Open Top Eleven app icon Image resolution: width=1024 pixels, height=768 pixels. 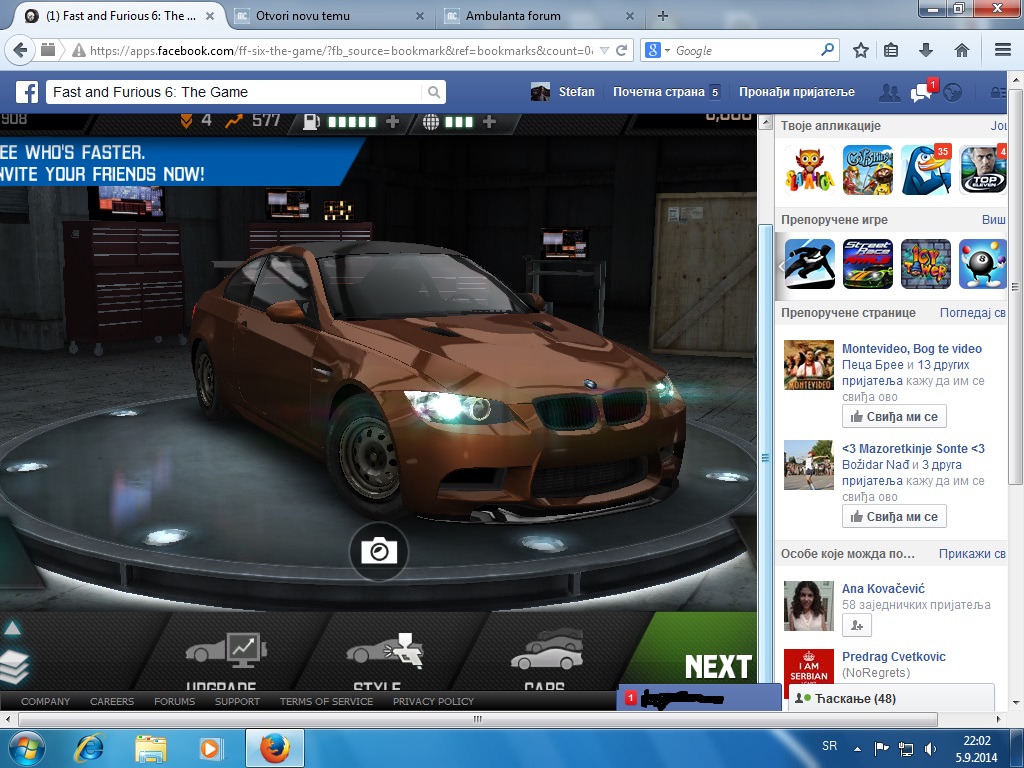coord(984,170)
